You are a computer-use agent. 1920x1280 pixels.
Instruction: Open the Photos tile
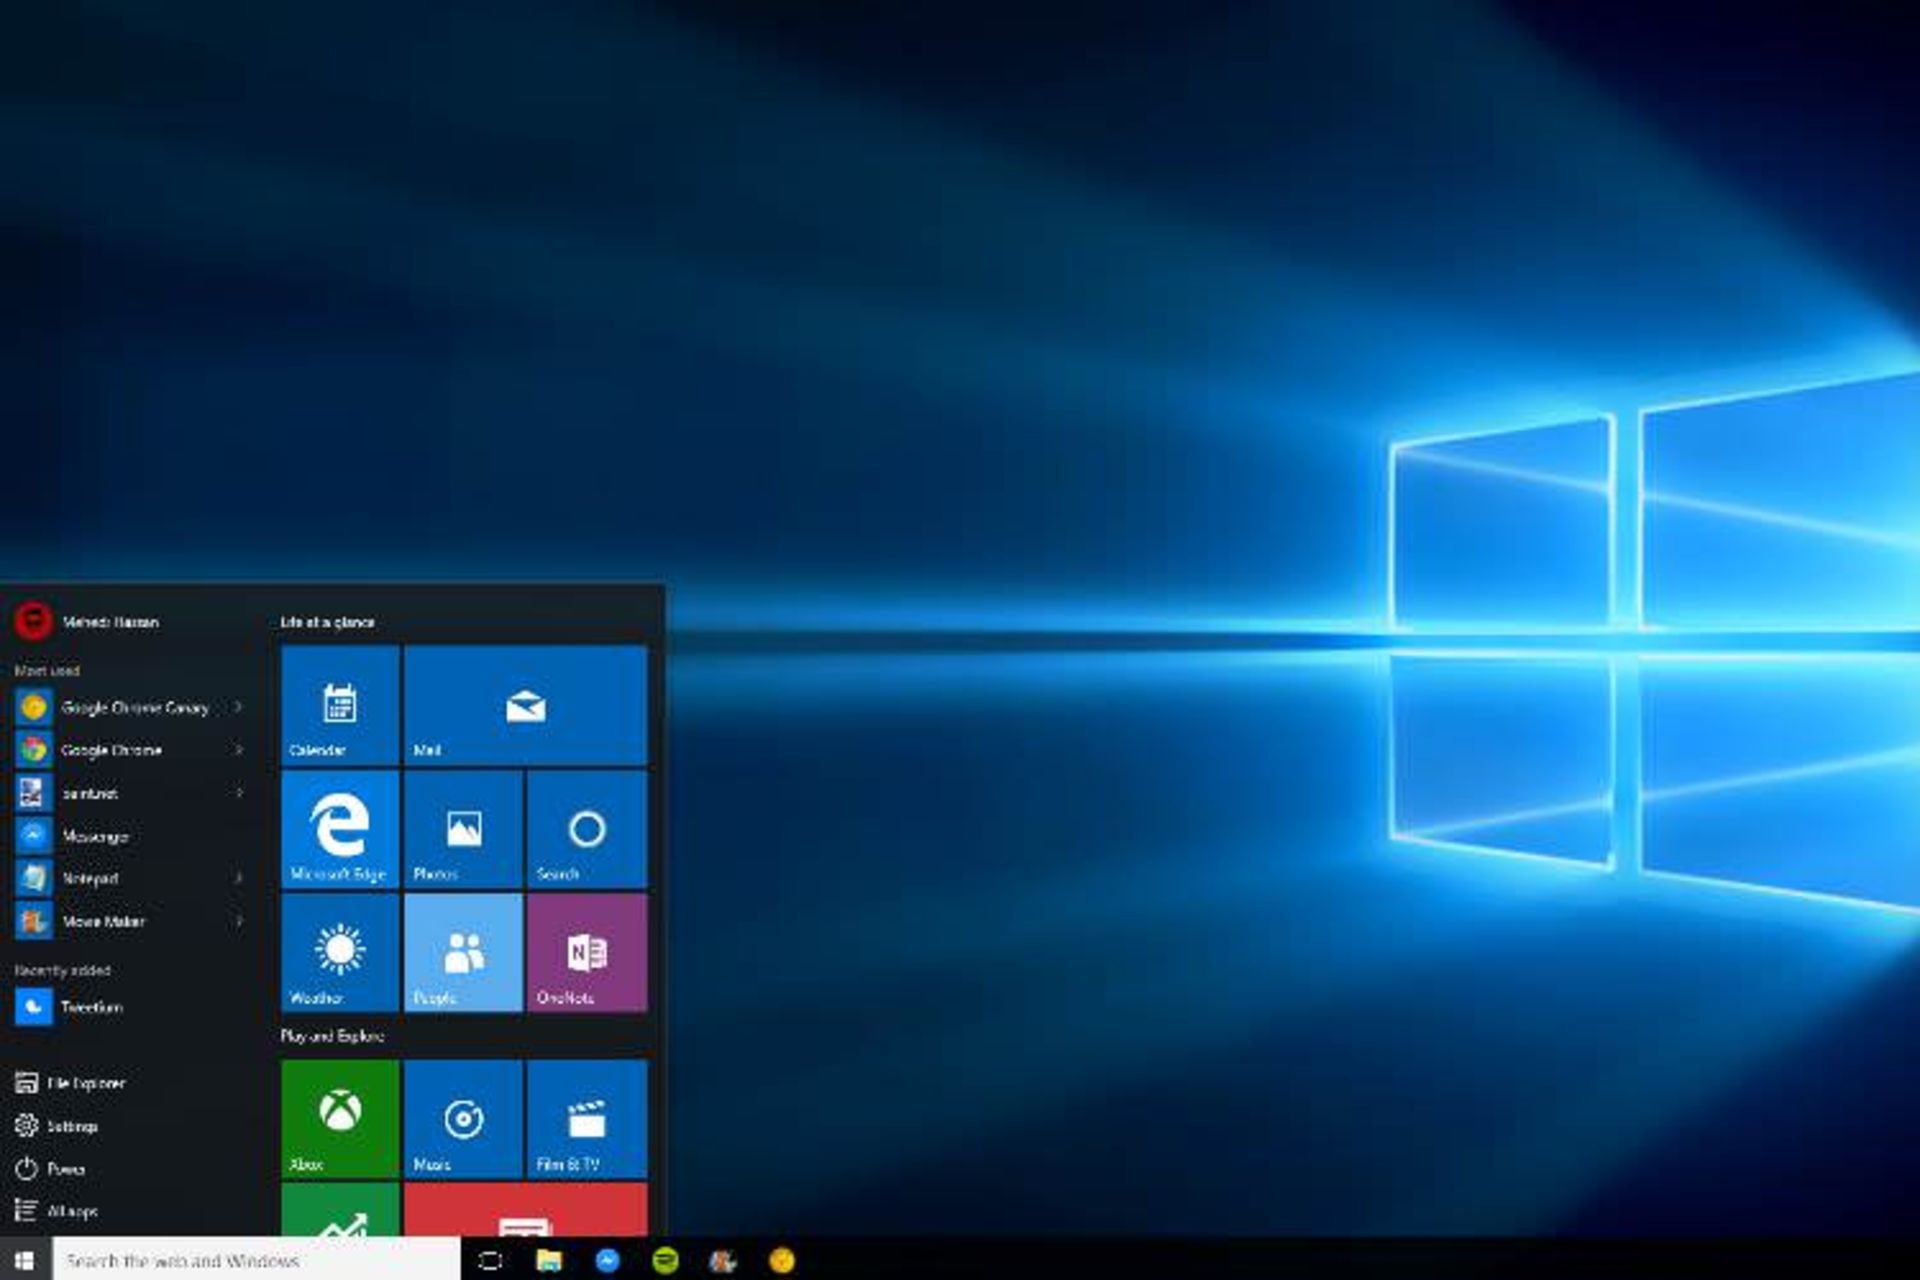tap(463, 829)
